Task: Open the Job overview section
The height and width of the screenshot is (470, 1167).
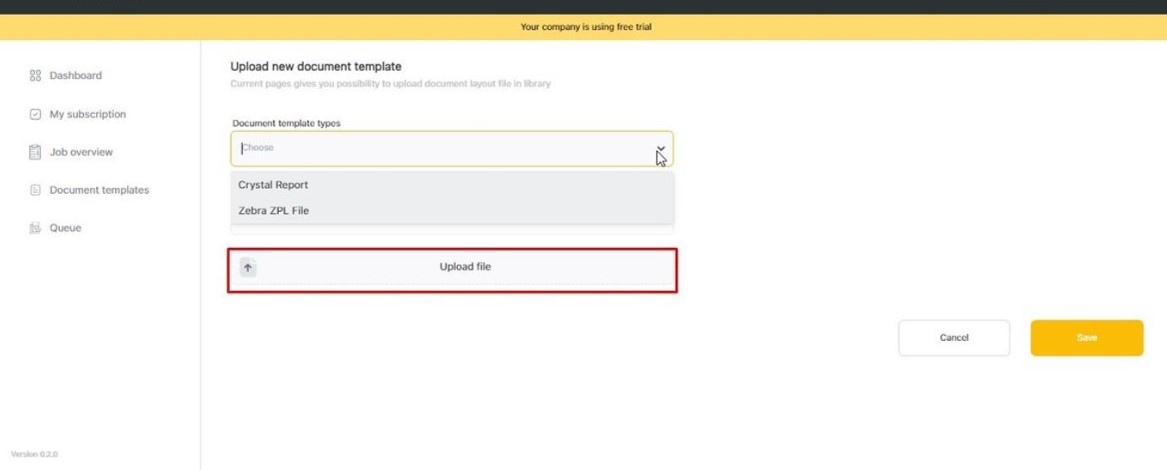Action: coord(81,153)
